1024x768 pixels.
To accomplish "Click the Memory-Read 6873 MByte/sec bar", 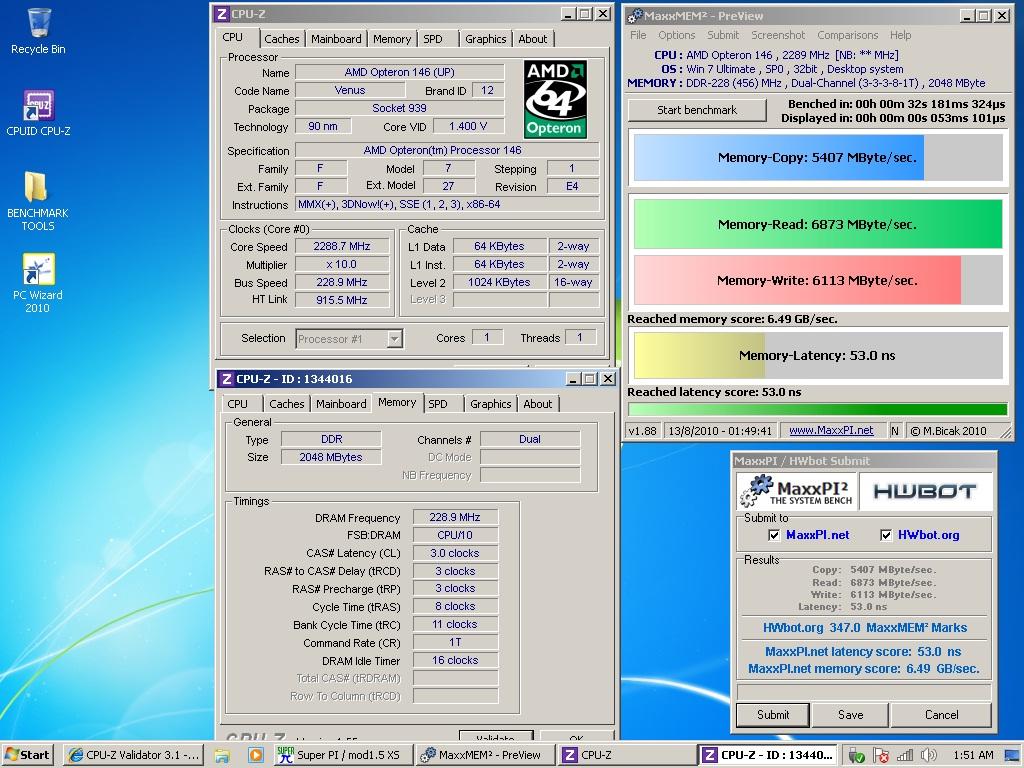I will [x=818, y=225].
